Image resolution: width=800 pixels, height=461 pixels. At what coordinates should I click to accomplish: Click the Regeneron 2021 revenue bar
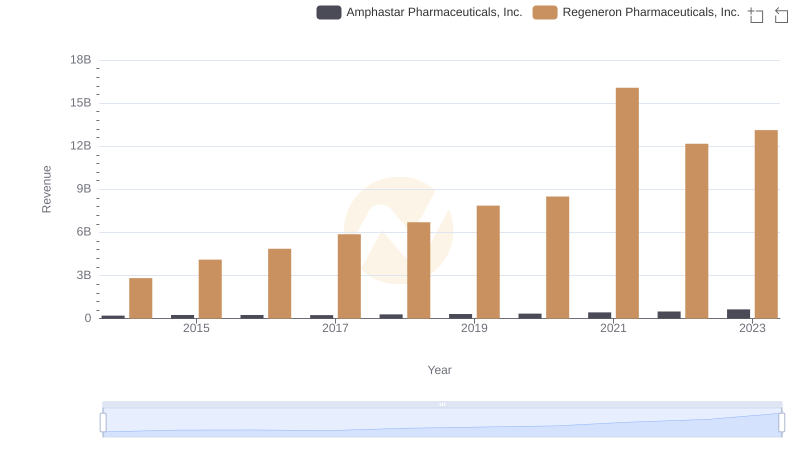(627, 203)
